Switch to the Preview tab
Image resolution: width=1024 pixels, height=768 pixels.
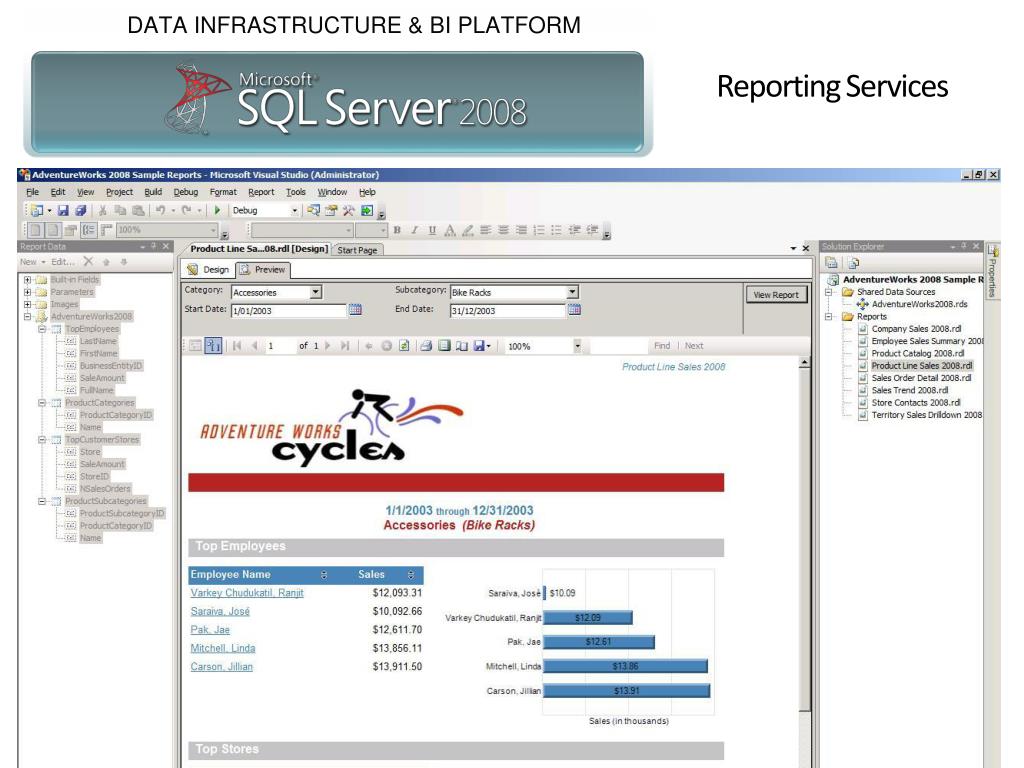263,270
